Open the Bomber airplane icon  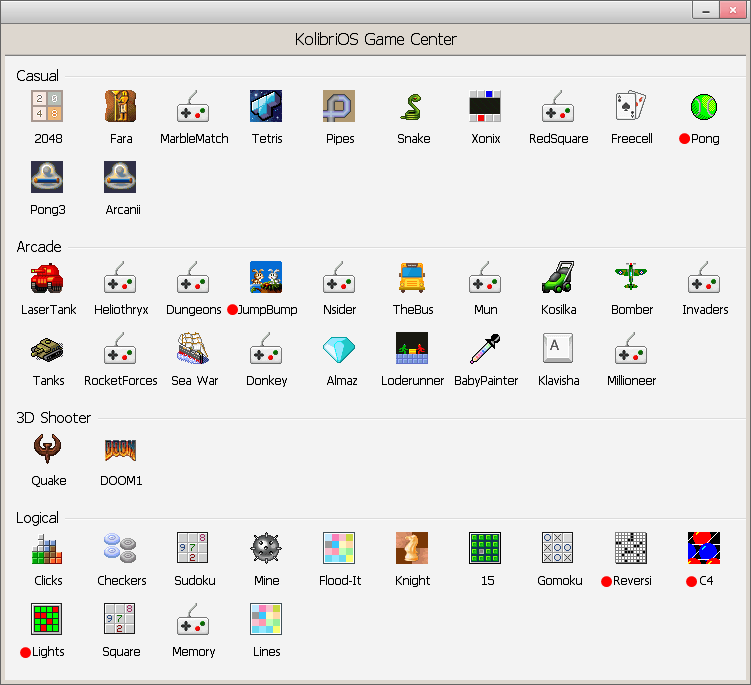pyautogui.click(x=631, y=277)
